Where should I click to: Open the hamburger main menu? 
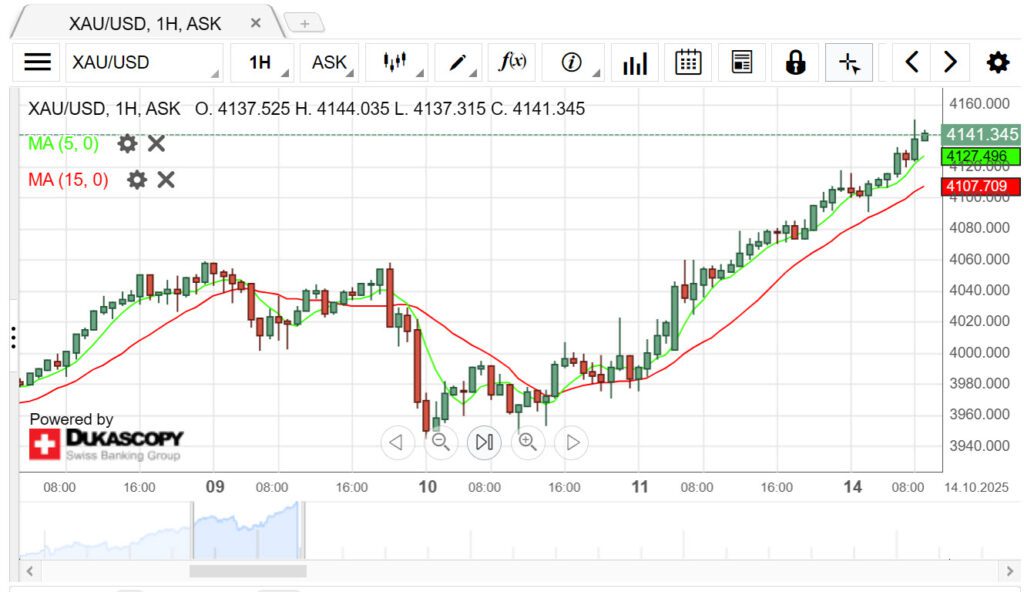click(x=37, y=62)
